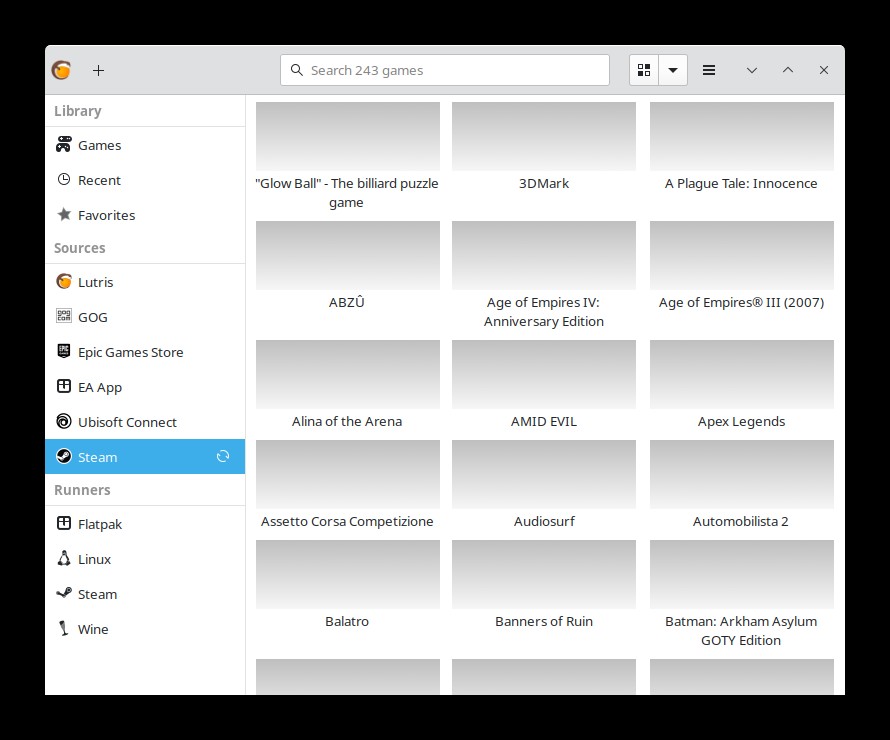890x740 pixels.
Task: Select Ubisoft Connect source
Action: pyautogui.click(x=145, y=422)
